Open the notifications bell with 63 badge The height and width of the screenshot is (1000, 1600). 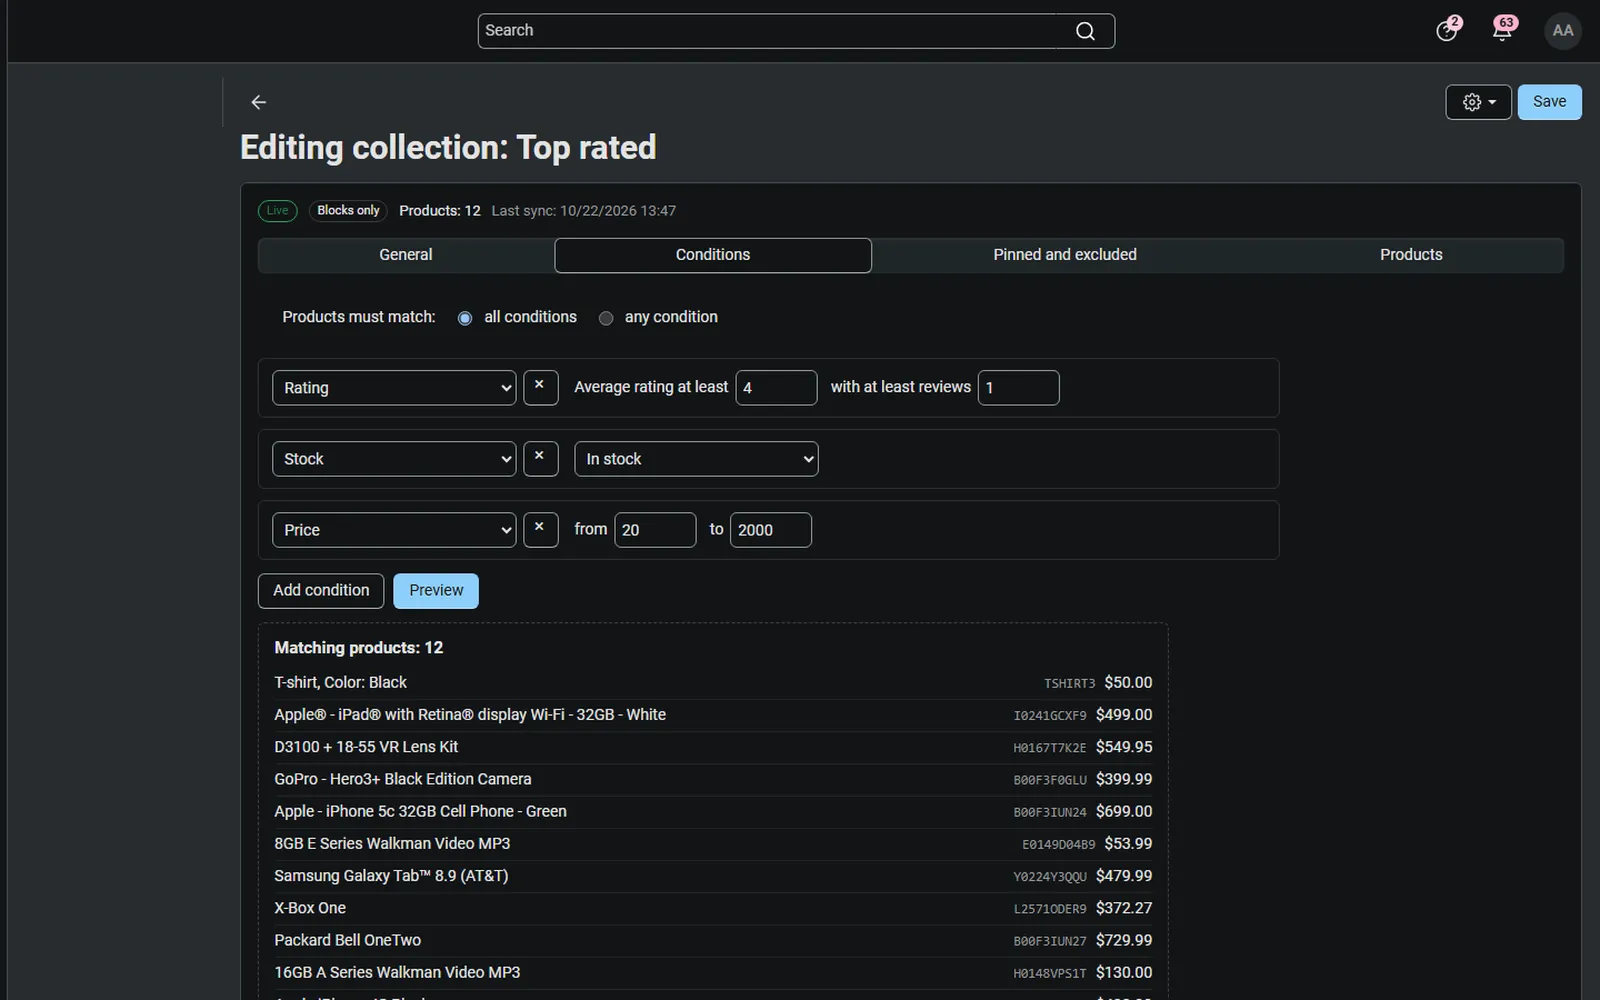(x=1503, y=30)
